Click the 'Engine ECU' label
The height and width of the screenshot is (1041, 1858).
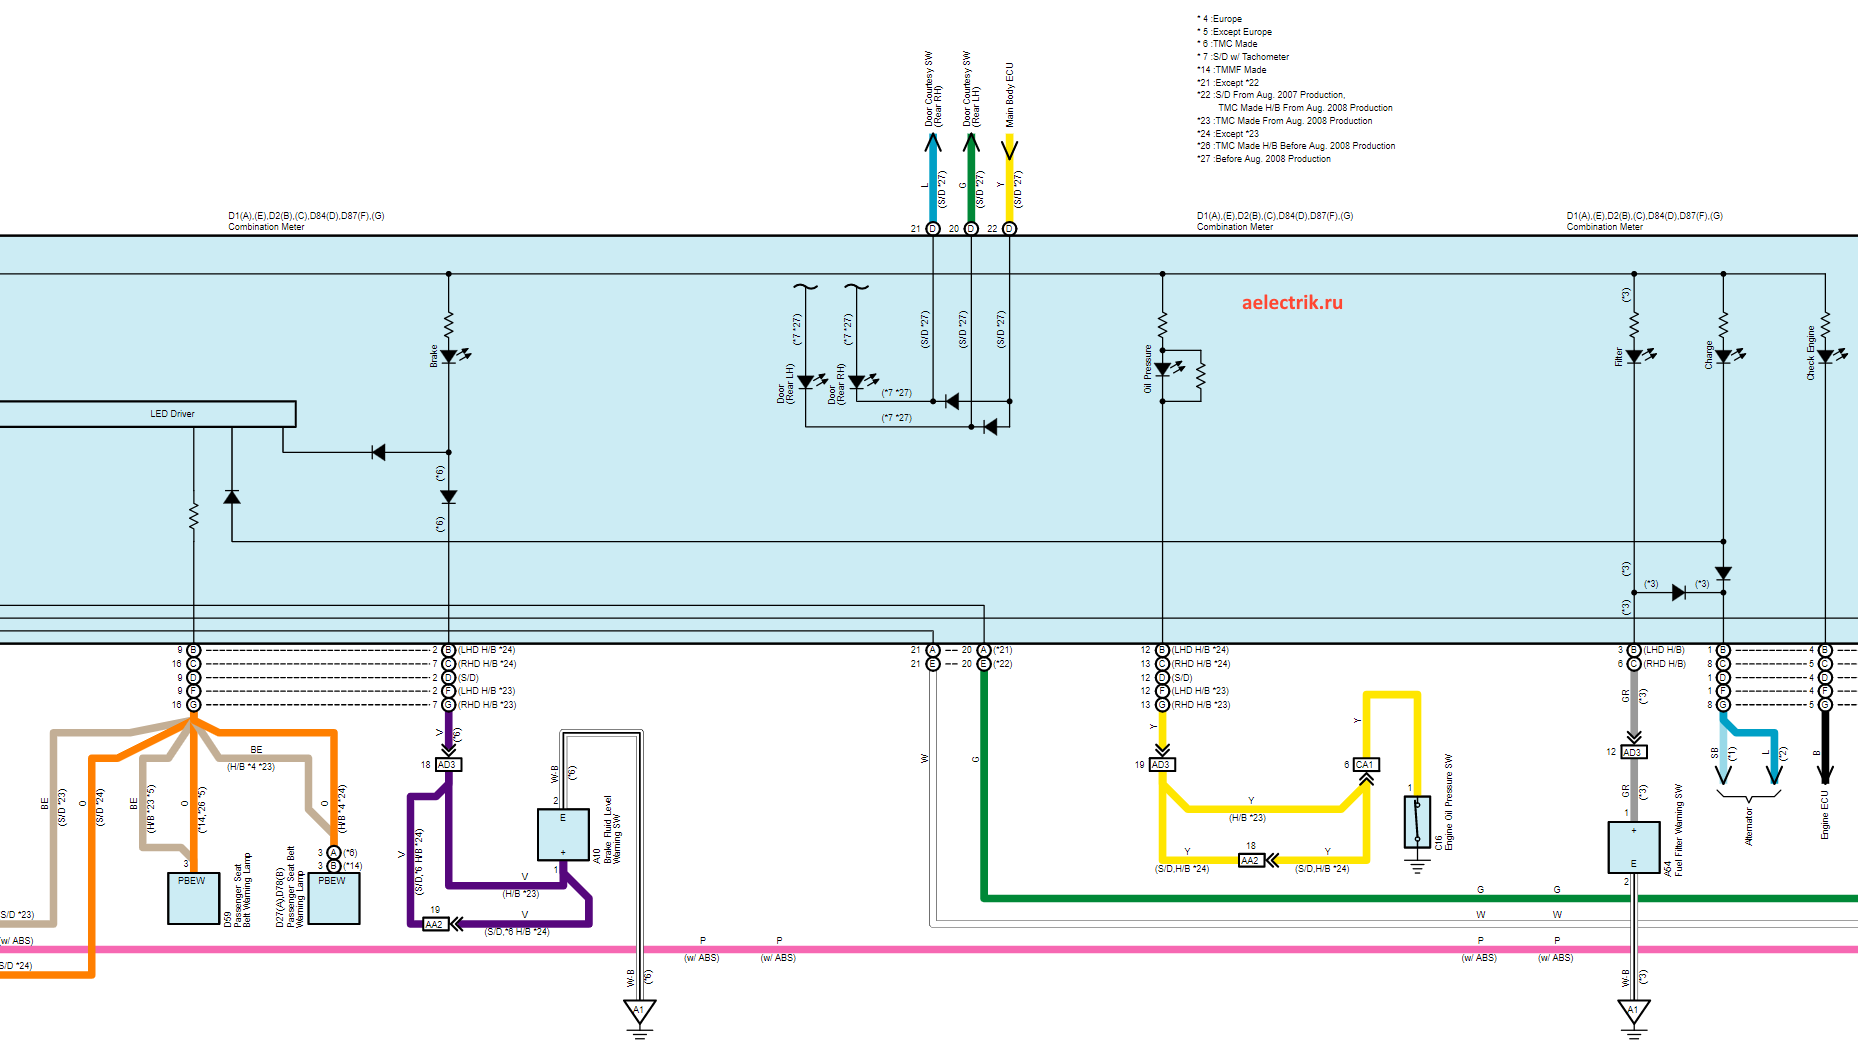pyautogui.click(x=1825, y=815)
